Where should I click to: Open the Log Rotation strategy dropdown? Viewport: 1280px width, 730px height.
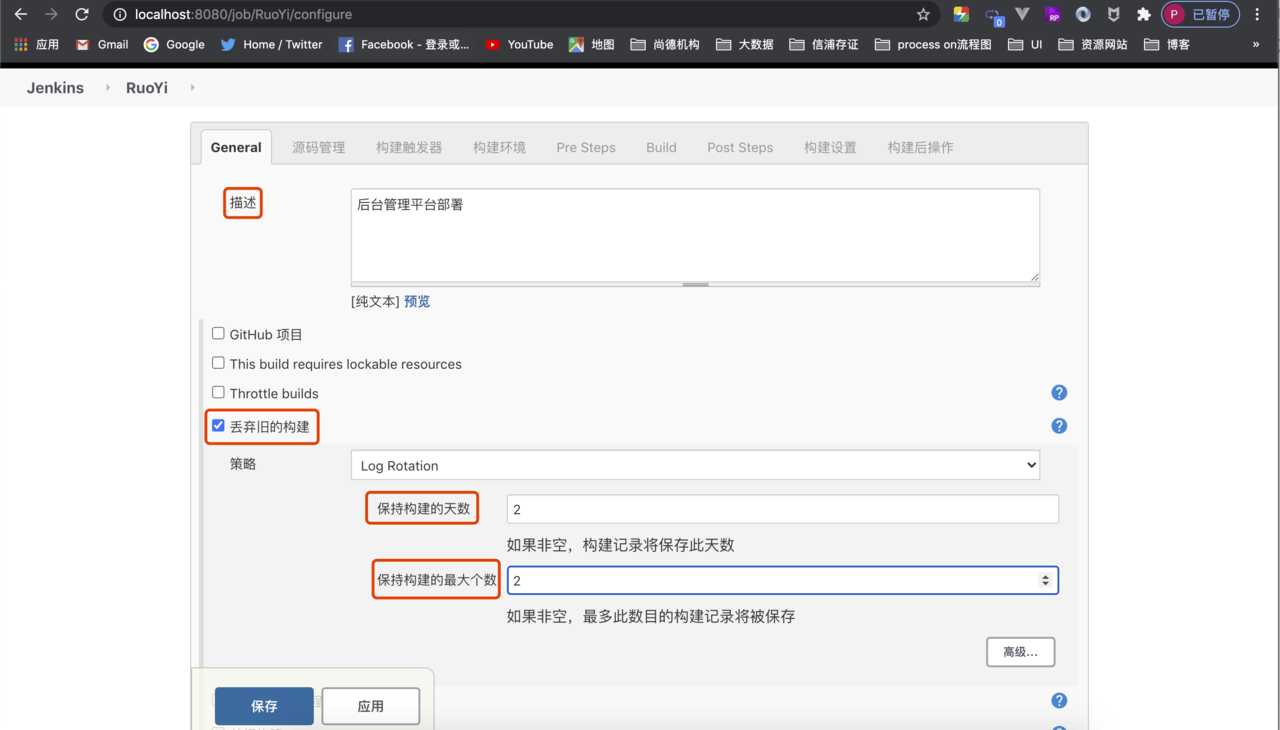(695, 465)
